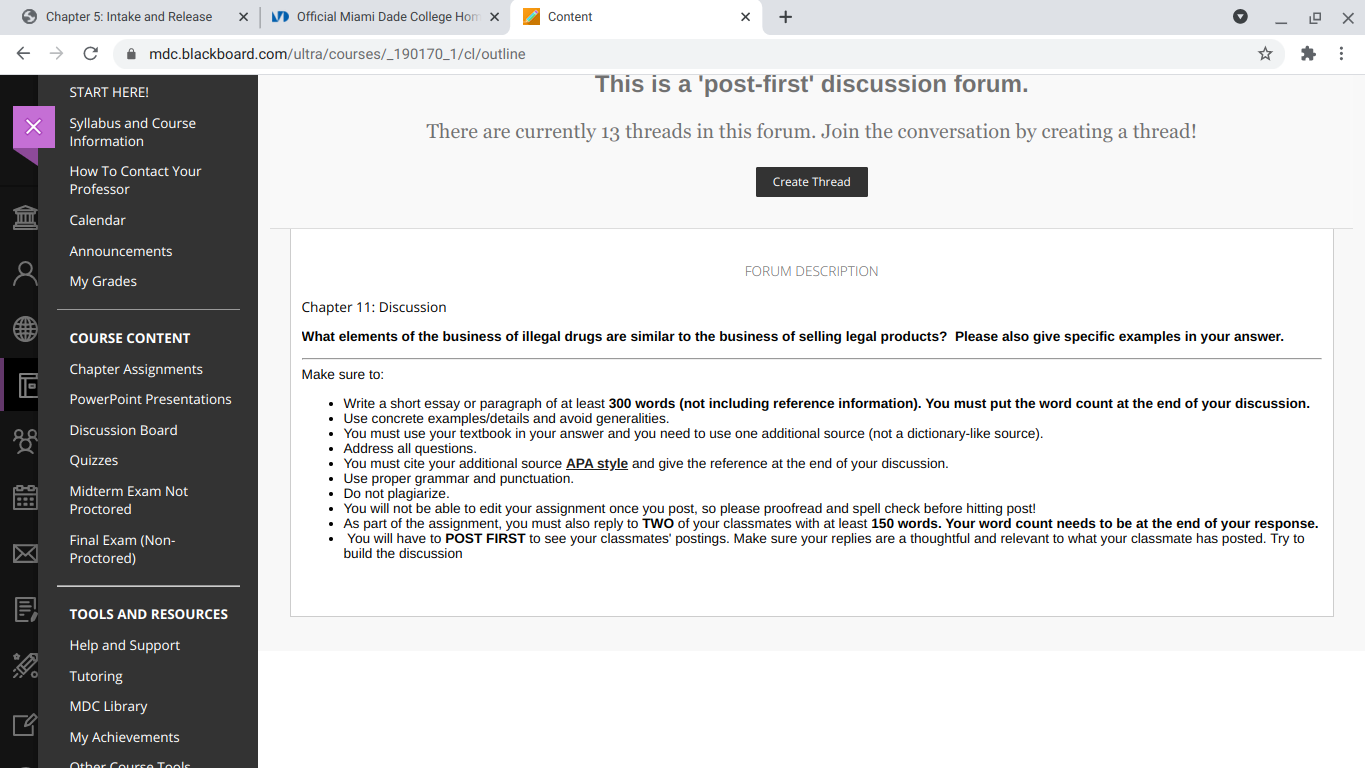Open the Organizations group icon
This screenshot has width=1365, height=768.
(x=24, y=440)
